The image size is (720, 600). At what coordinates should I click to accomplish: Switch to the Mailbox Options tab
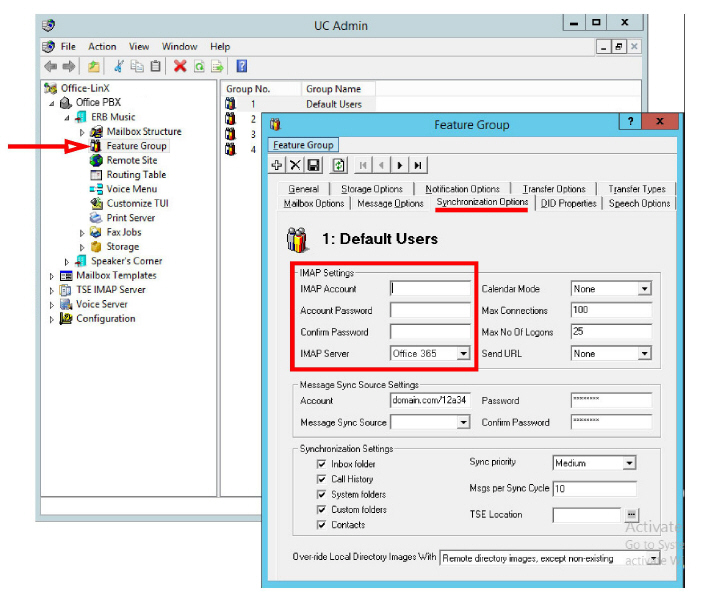coord(314,203)
